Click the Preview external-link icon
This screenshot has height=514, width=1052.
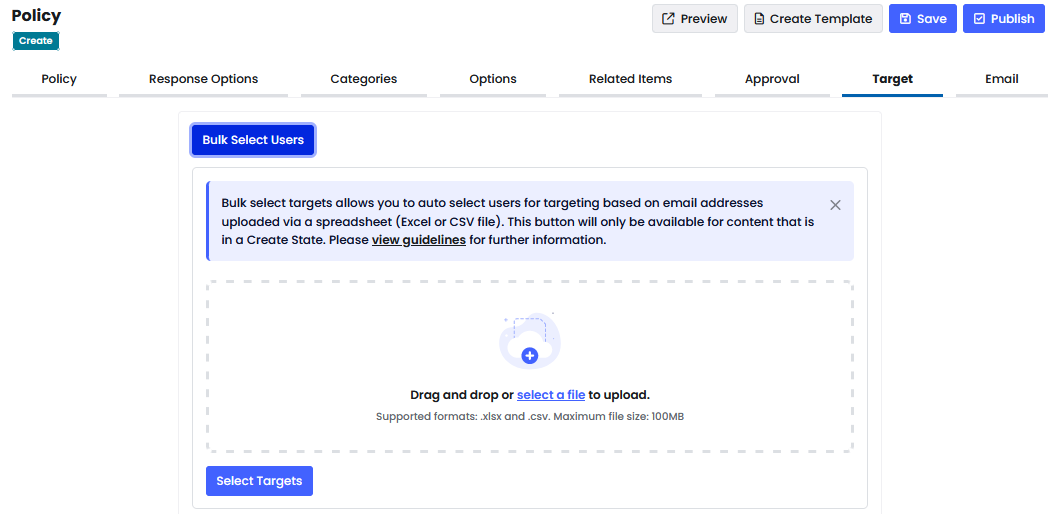[668, 19]
